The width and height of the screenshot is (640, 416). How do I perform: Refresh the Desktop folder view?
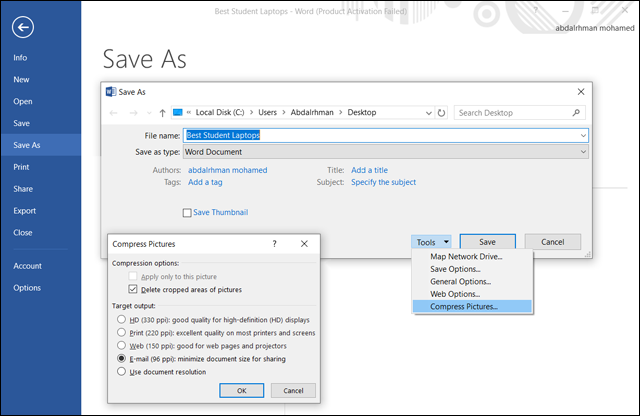pos(441,113)
